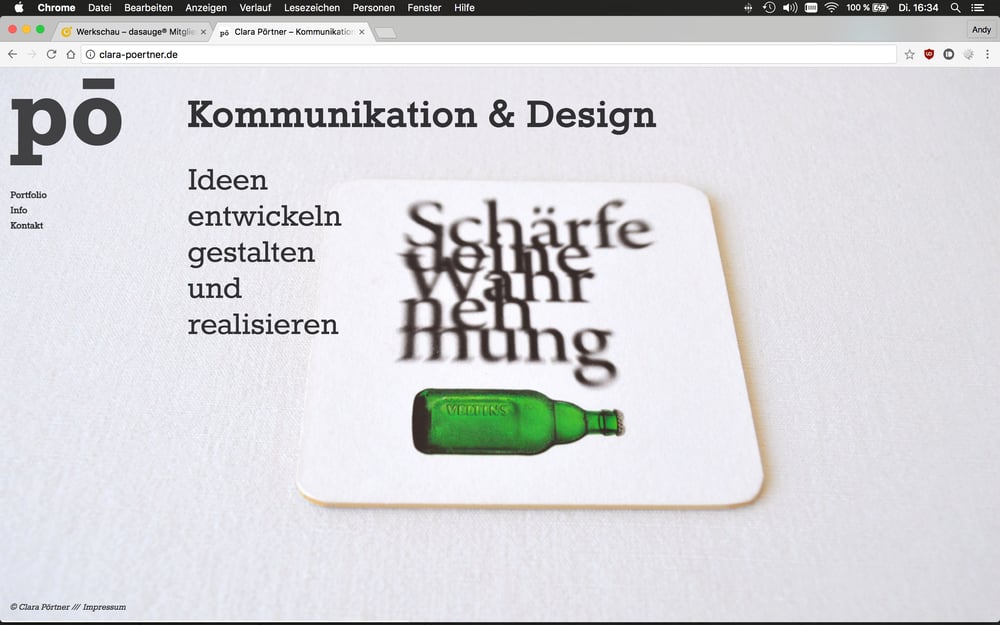Open the Fenster menu
The height and width of the screenshot is (625, 1000).
pyautogui.click(x=424, y=8)
